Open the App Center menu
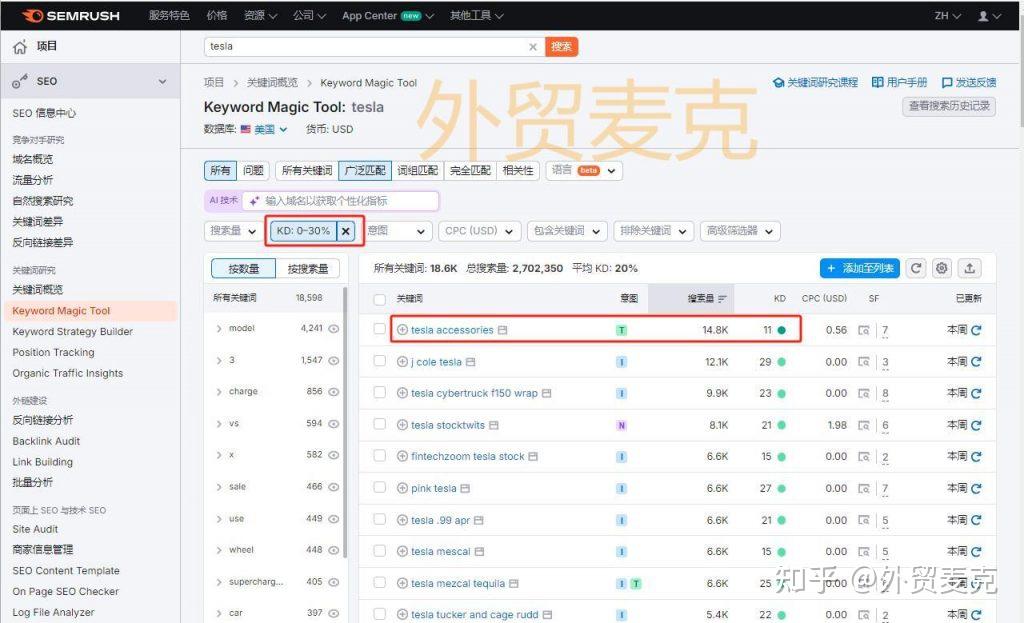This screenshot has width=1024, height=623. pos(388,16)
